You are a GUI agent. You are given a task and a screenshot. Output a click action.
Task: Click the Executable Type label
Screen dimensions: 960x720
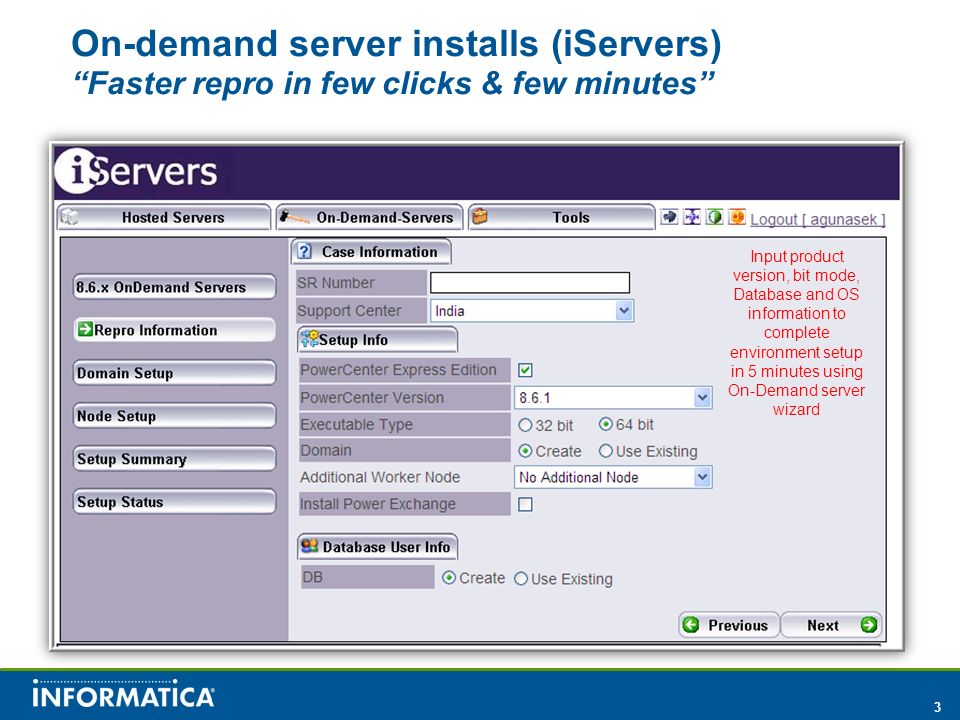click(x=356, y=424)
